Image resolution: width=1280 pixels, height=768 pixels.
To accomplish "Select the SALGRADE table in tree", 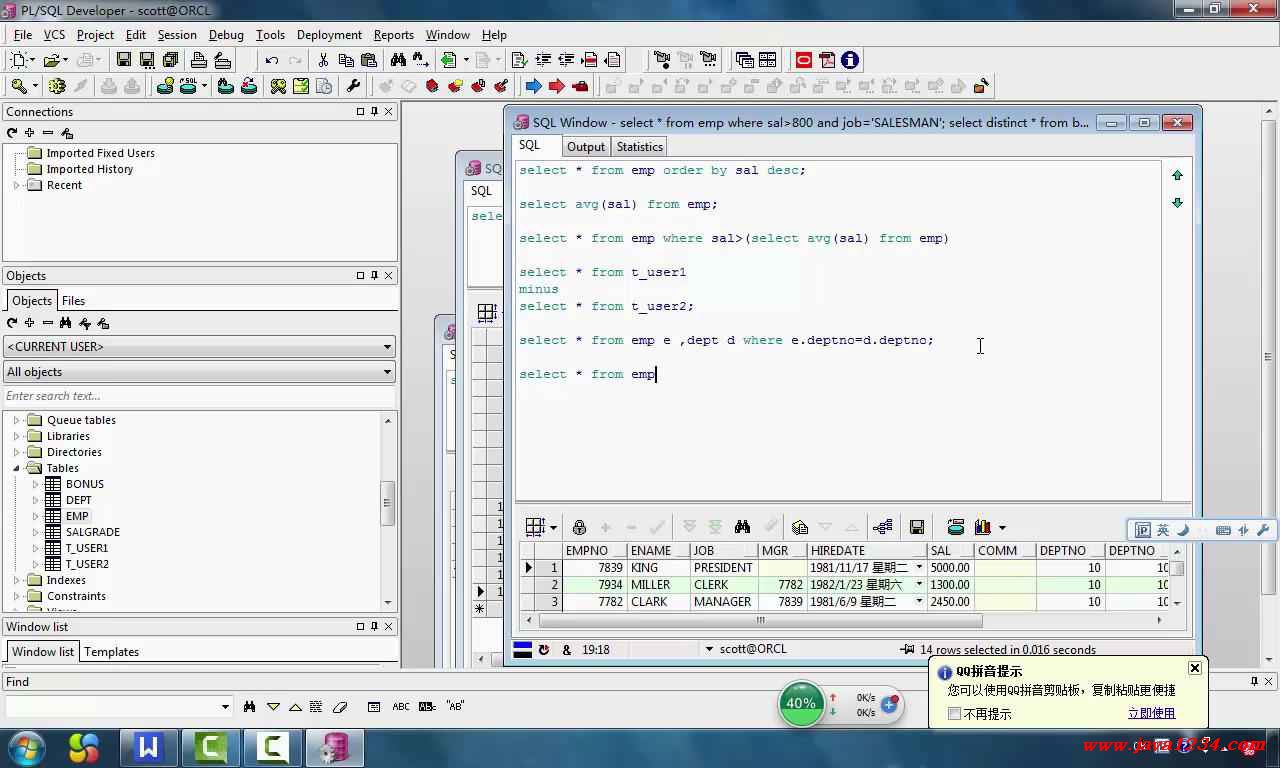I will point(93,532).
